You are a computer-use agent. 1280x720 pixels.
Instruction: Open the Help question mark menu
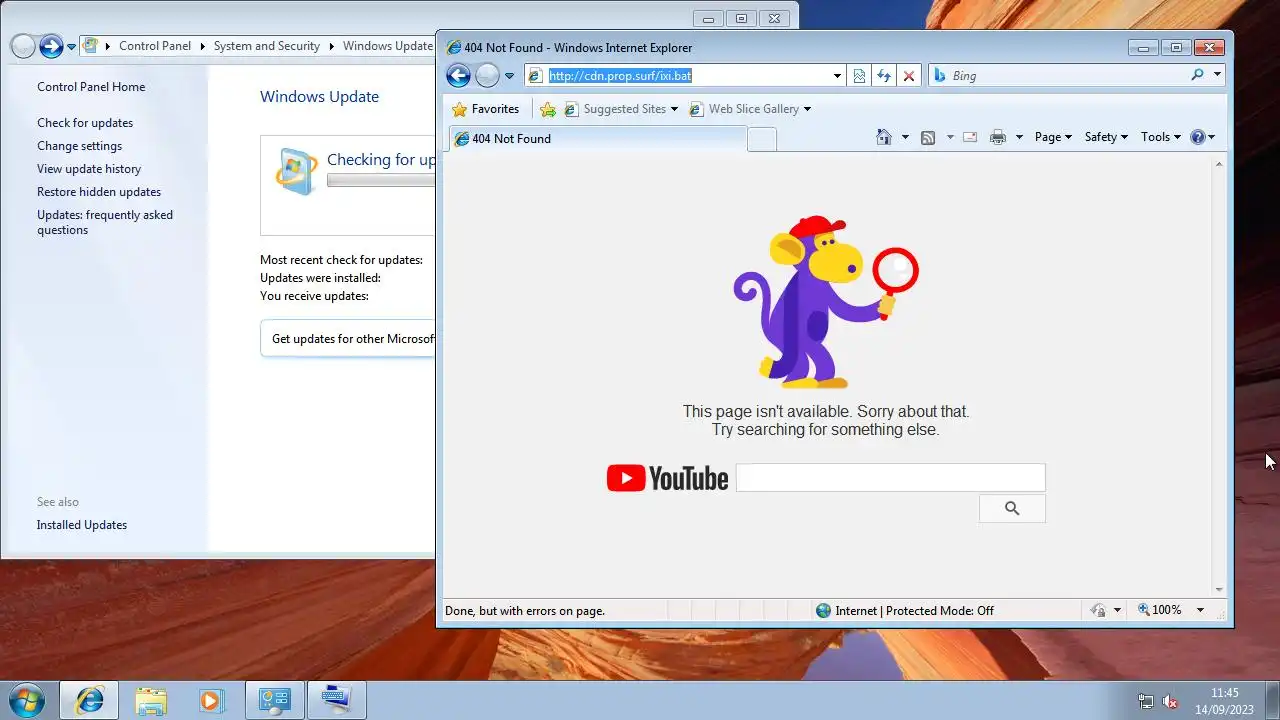click(x=1203, y=137)
